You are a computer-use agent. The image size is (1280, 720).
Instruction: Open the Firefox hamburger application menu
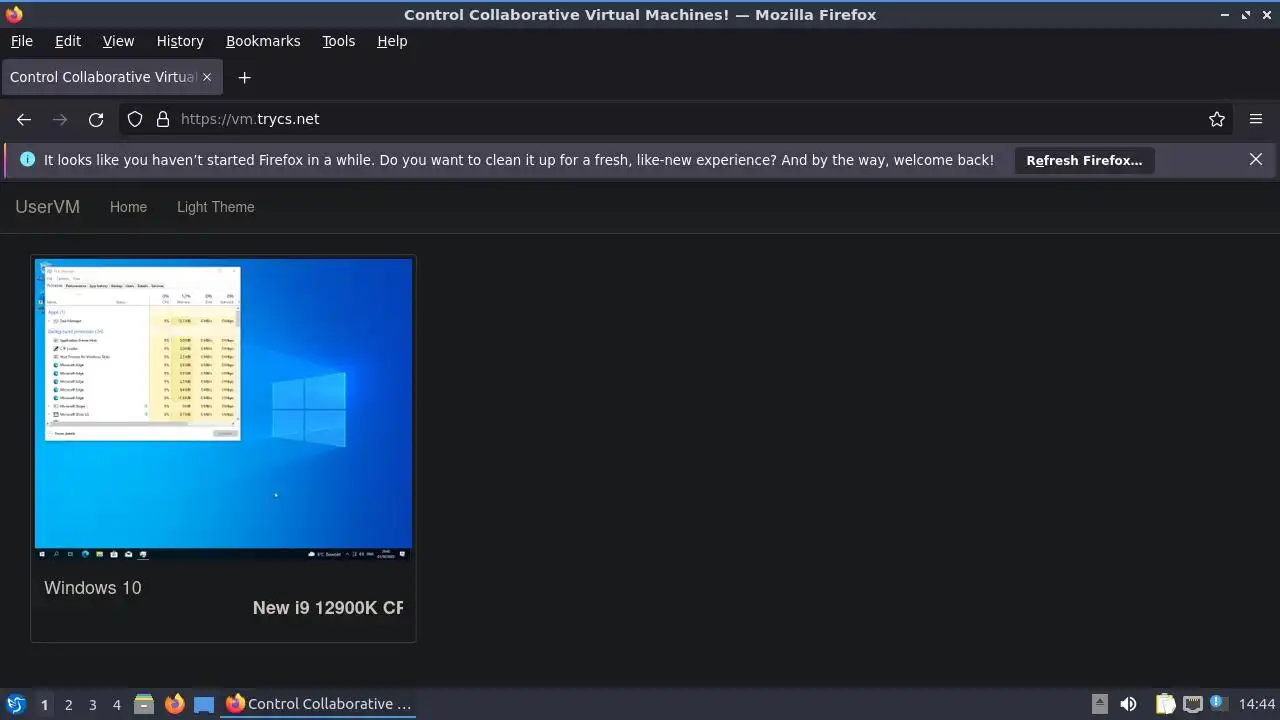pos(1256,119)
